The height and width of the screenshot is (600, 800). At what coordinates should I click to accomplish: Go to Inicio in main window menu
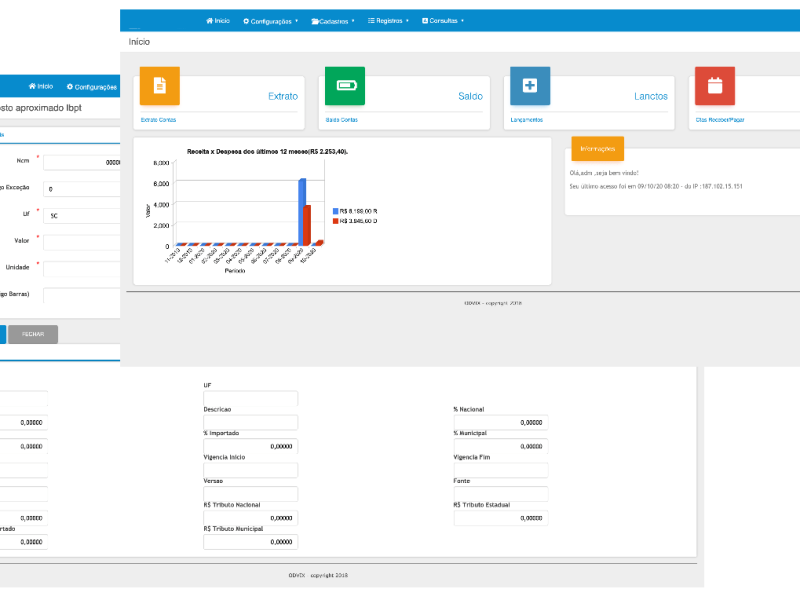click(x=218, y=21)
